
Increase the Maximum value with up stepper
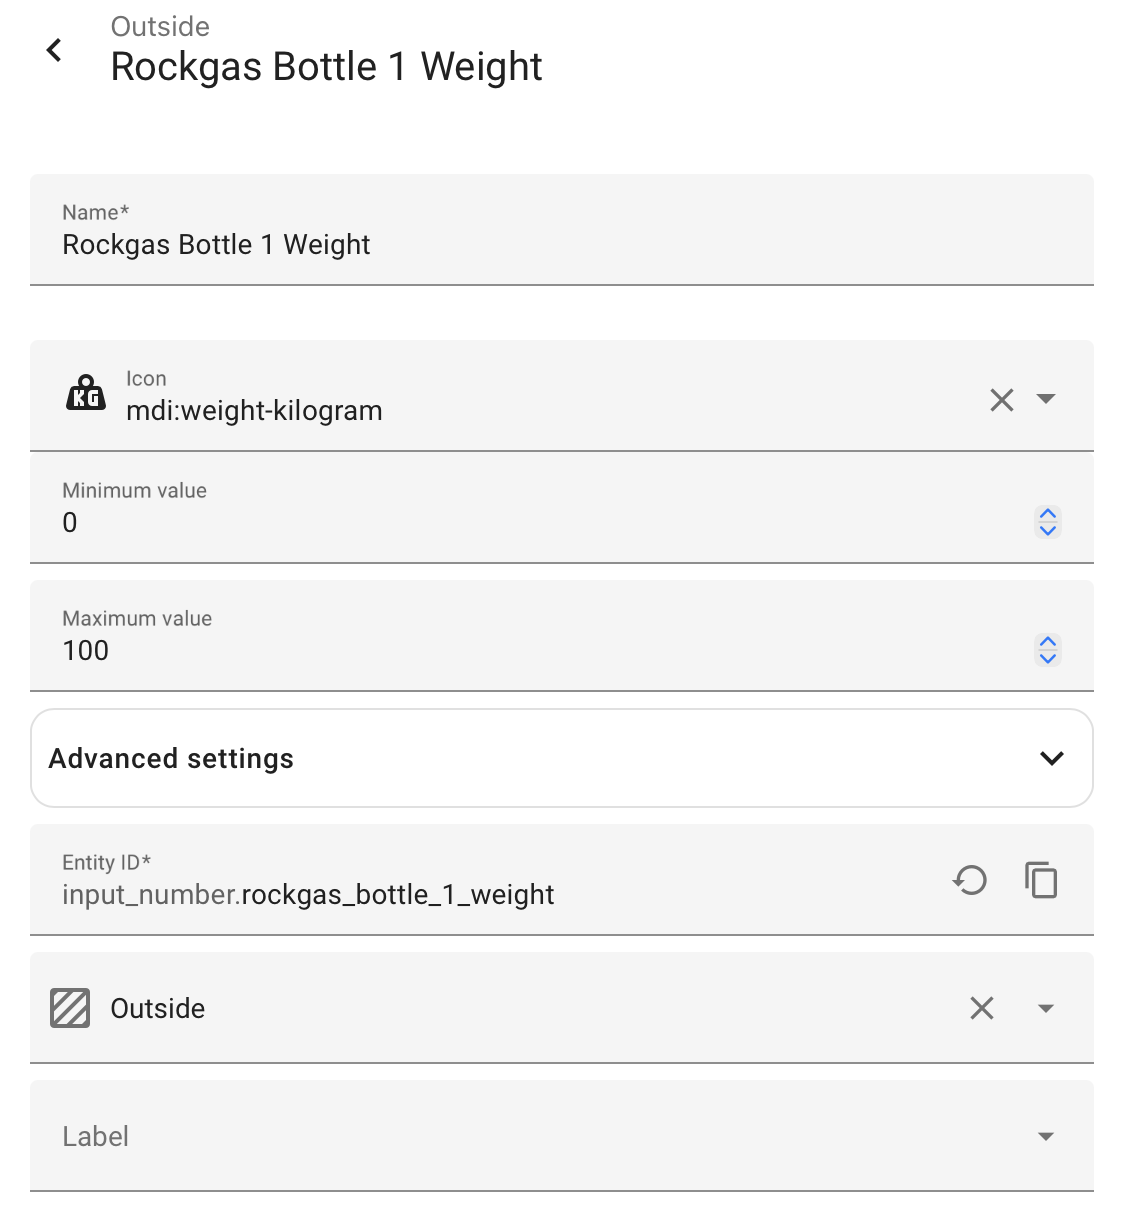point(1048,642)
